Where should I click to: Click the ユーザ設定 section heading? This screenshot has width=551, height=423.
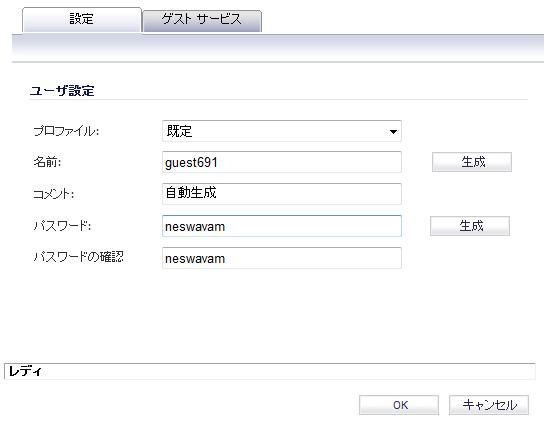pyautogui.click(x=62, y=91)
